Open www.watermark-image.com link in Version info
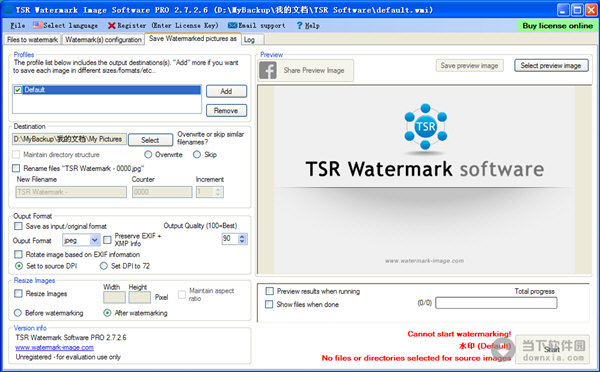Viewport: 600px width, 372px height. click(x=54, y=348)
